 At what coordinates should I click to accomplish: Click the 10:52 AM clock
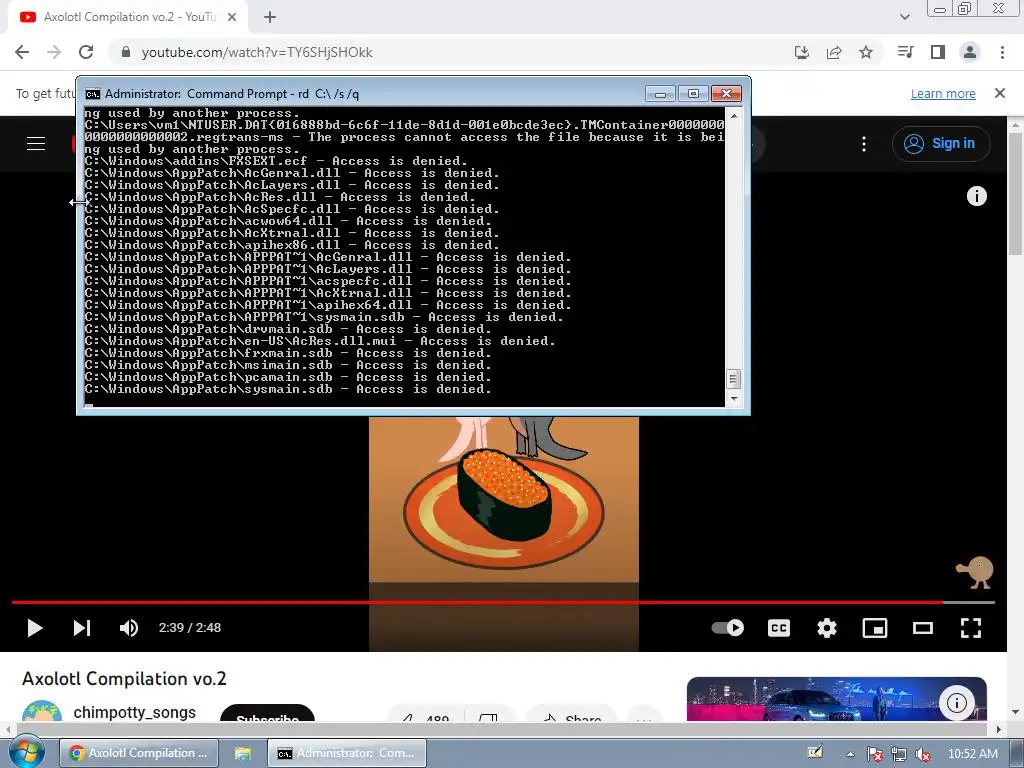tap(972, 754)
